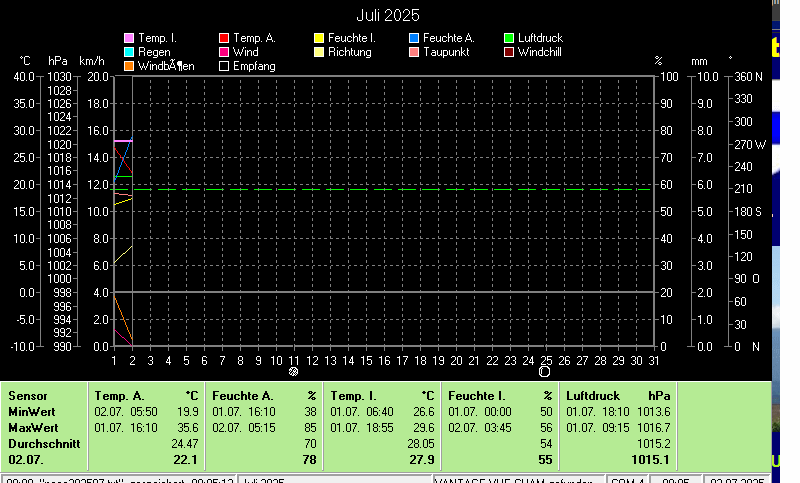Click the 'MaxWert' row label
Image resolution: width=800 pixels, height=483 pixels.
[x=33, y=428]
